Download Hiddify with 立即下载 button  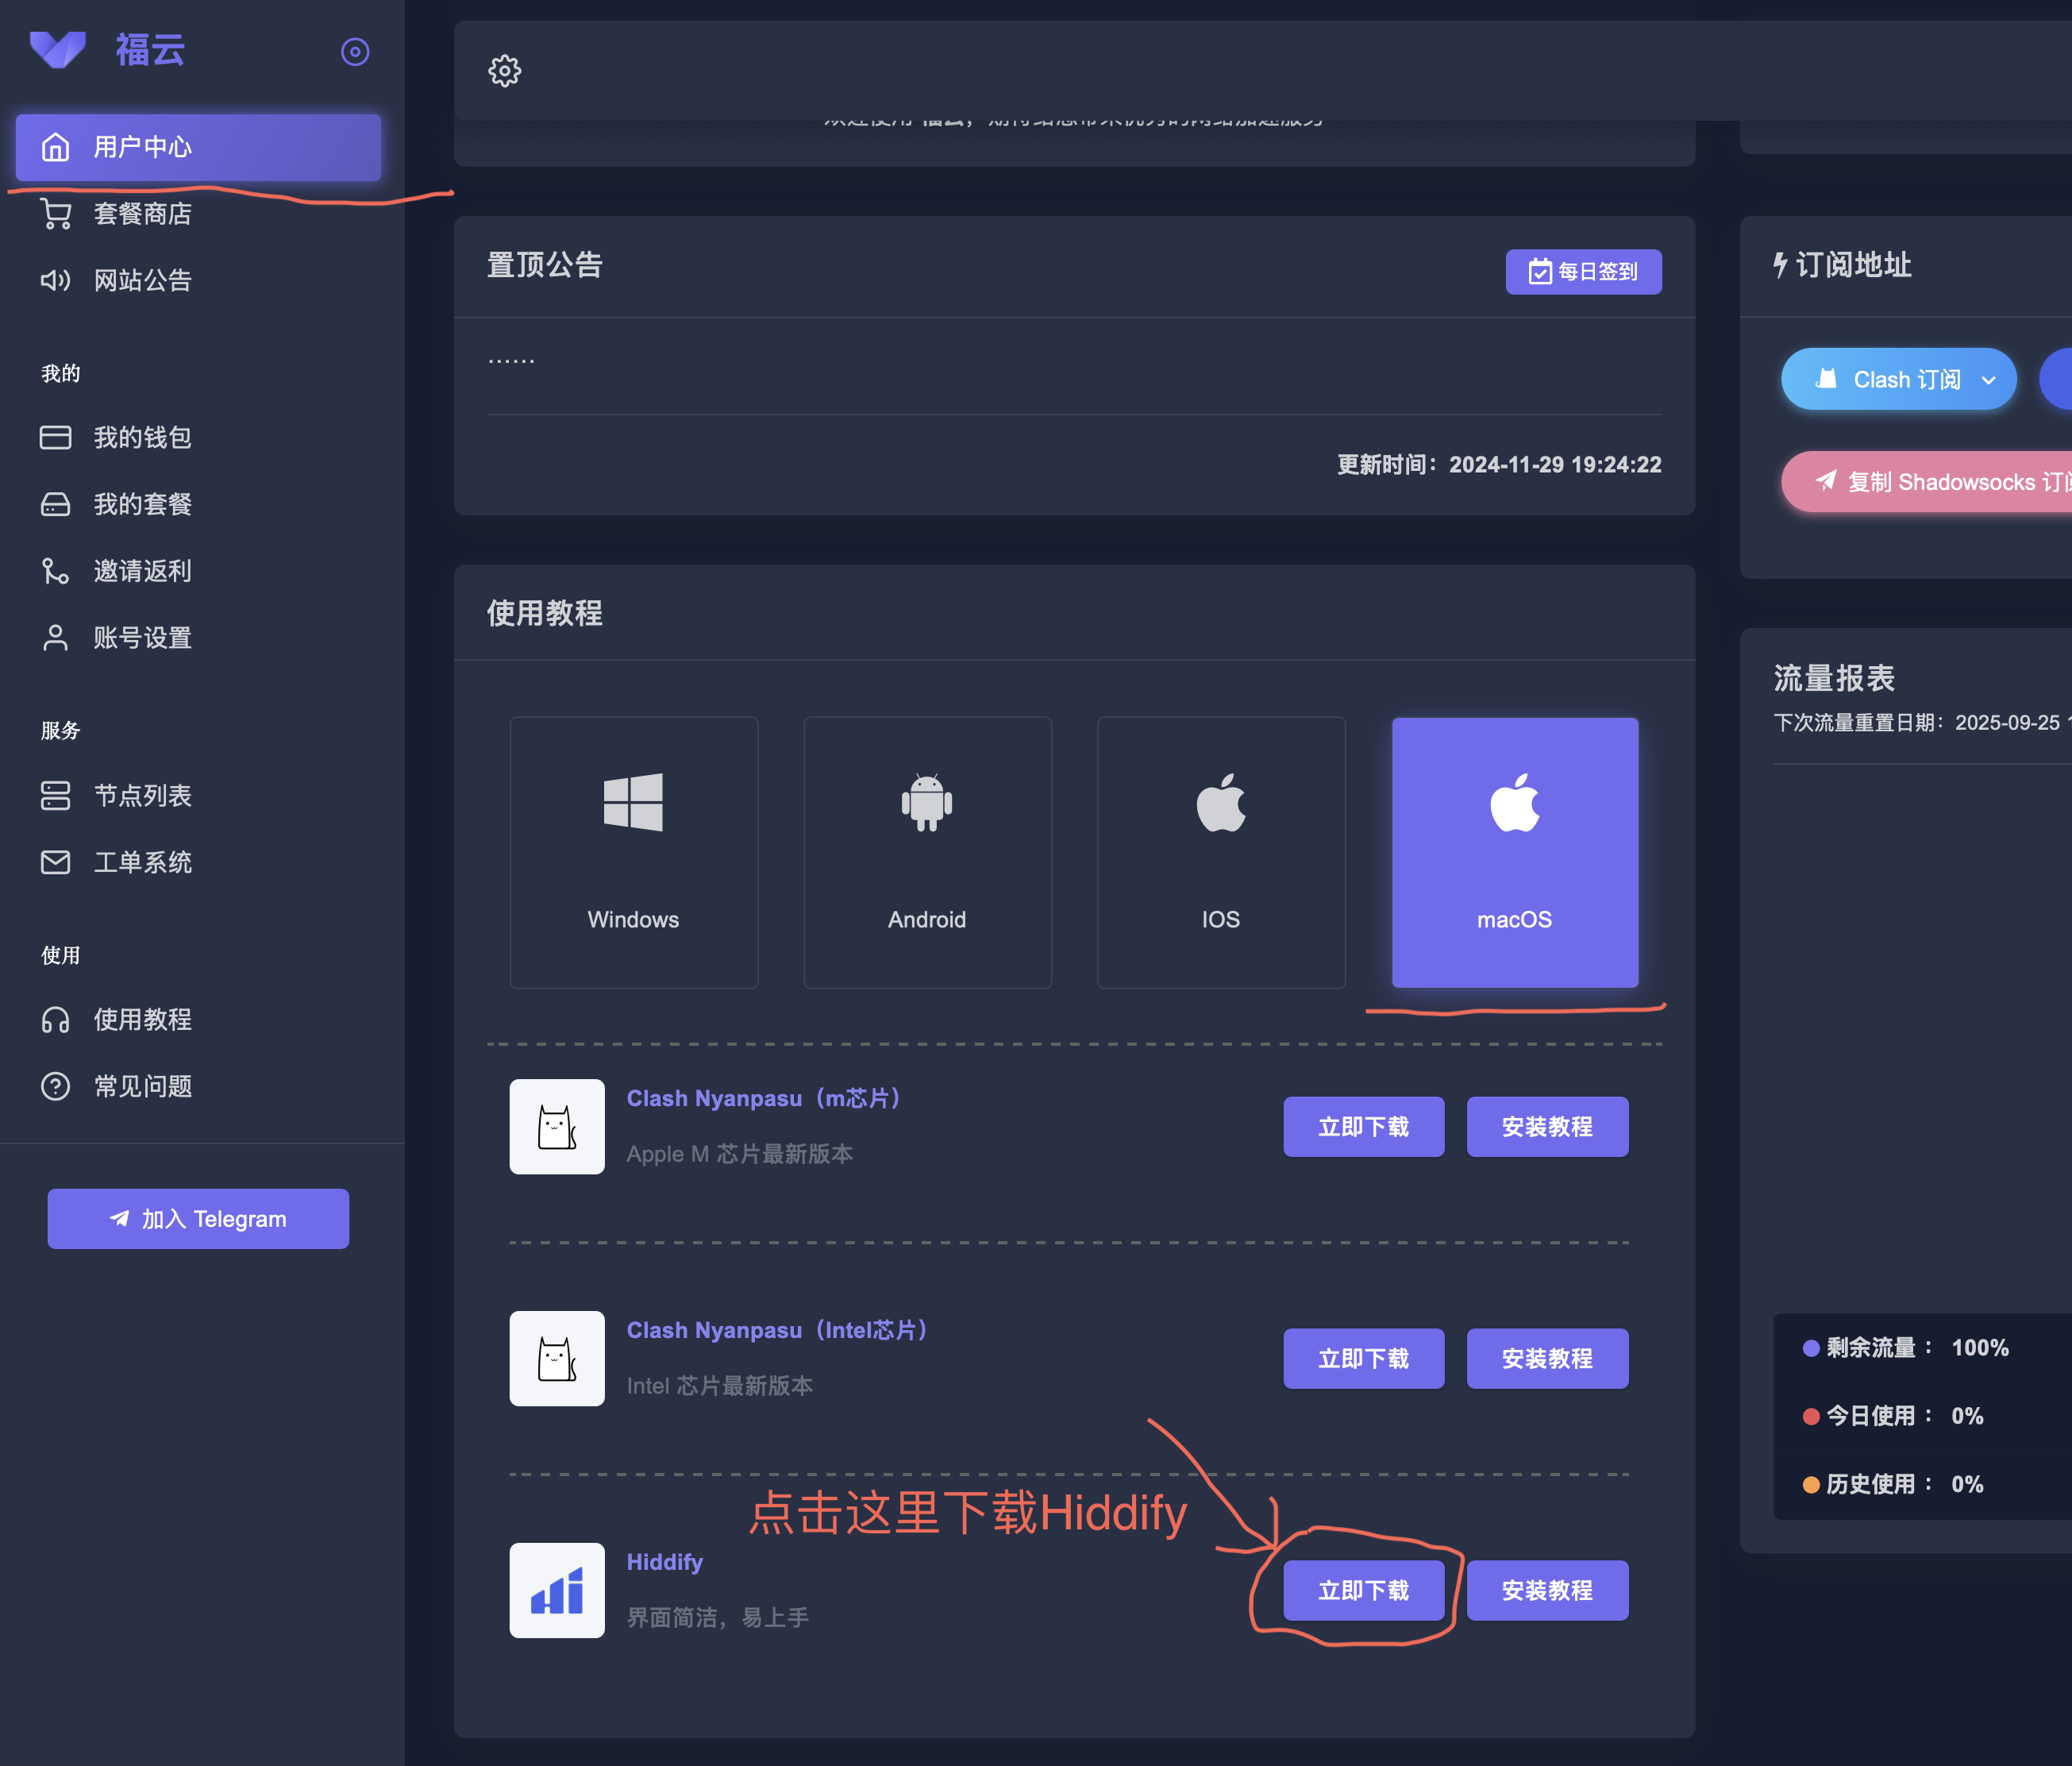point(1363,1590)
